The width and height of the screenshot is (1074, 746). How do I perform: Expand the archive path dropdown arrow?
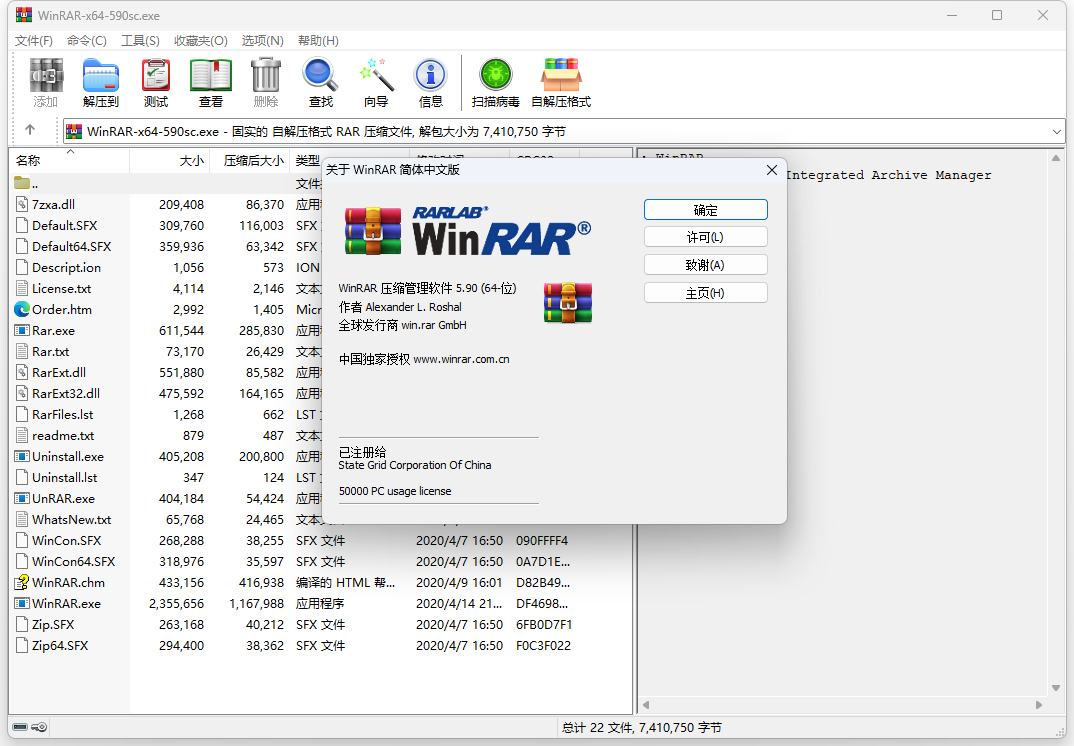point(1056,132)
